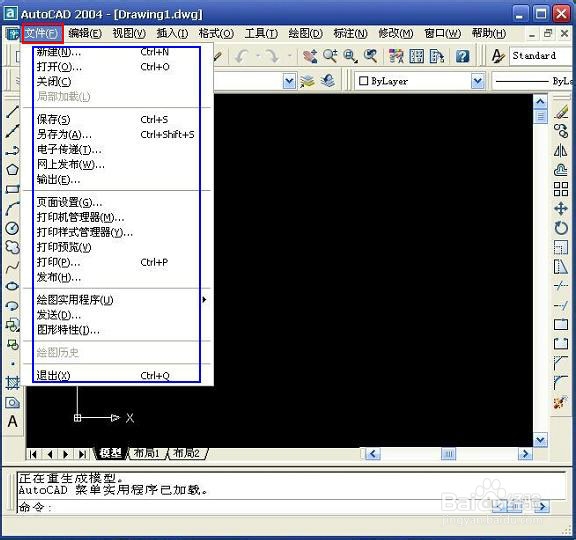Image resolution: width=576 pixels, height=540 pixels.
Task: Open the 视图(V) menu
Action: coord(129,33)
